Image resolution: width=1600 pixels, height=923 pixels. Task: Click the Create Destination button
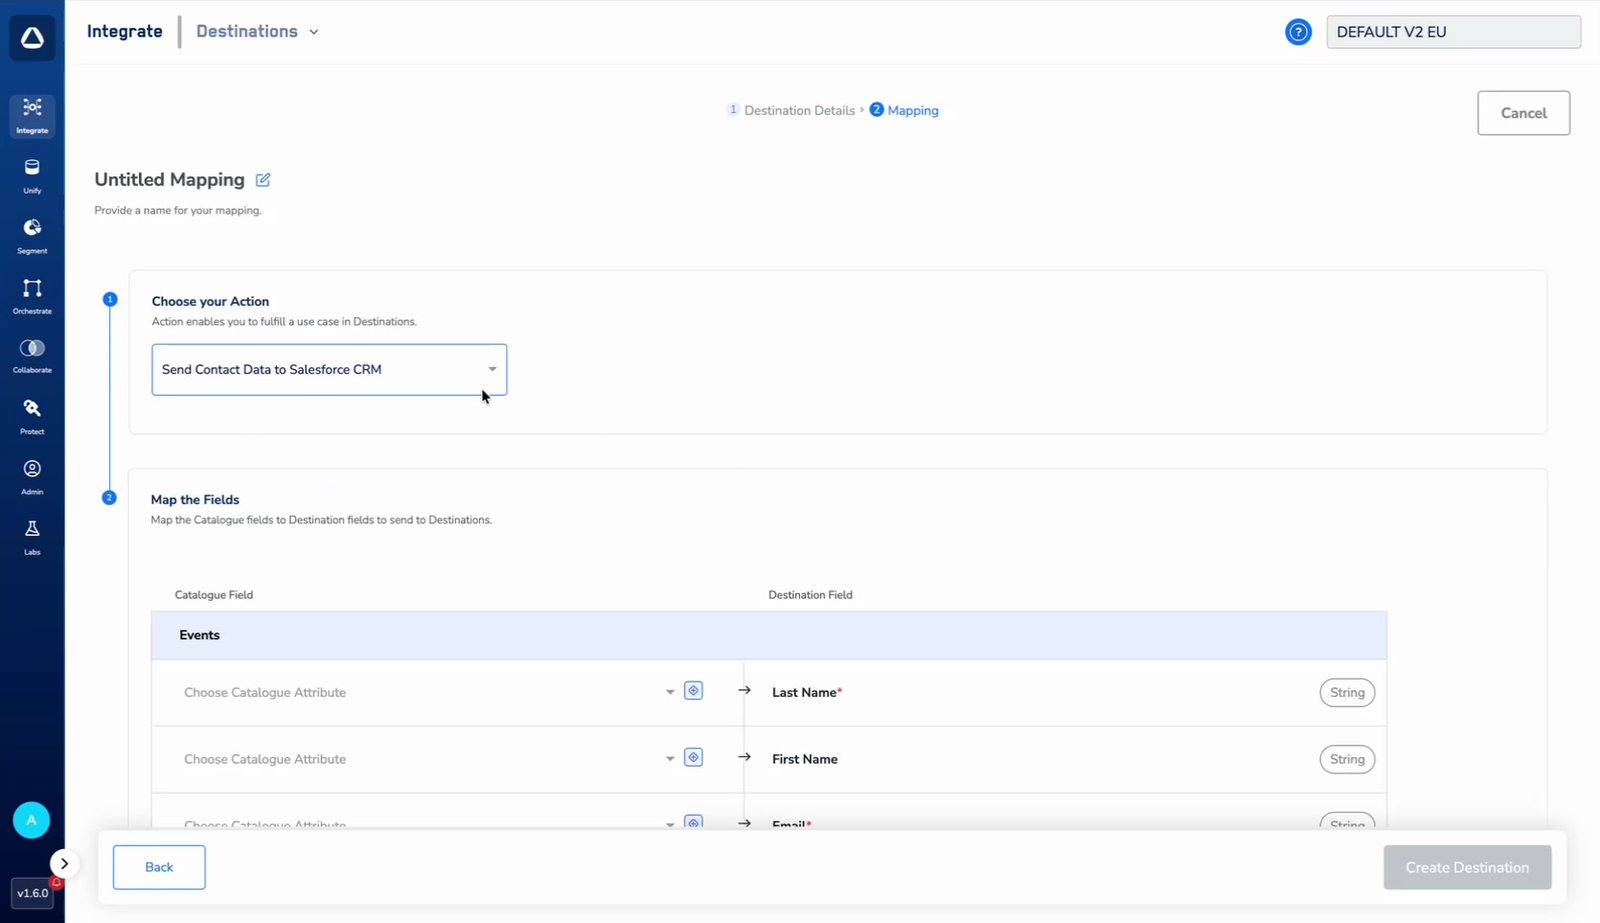(1467, 867)
